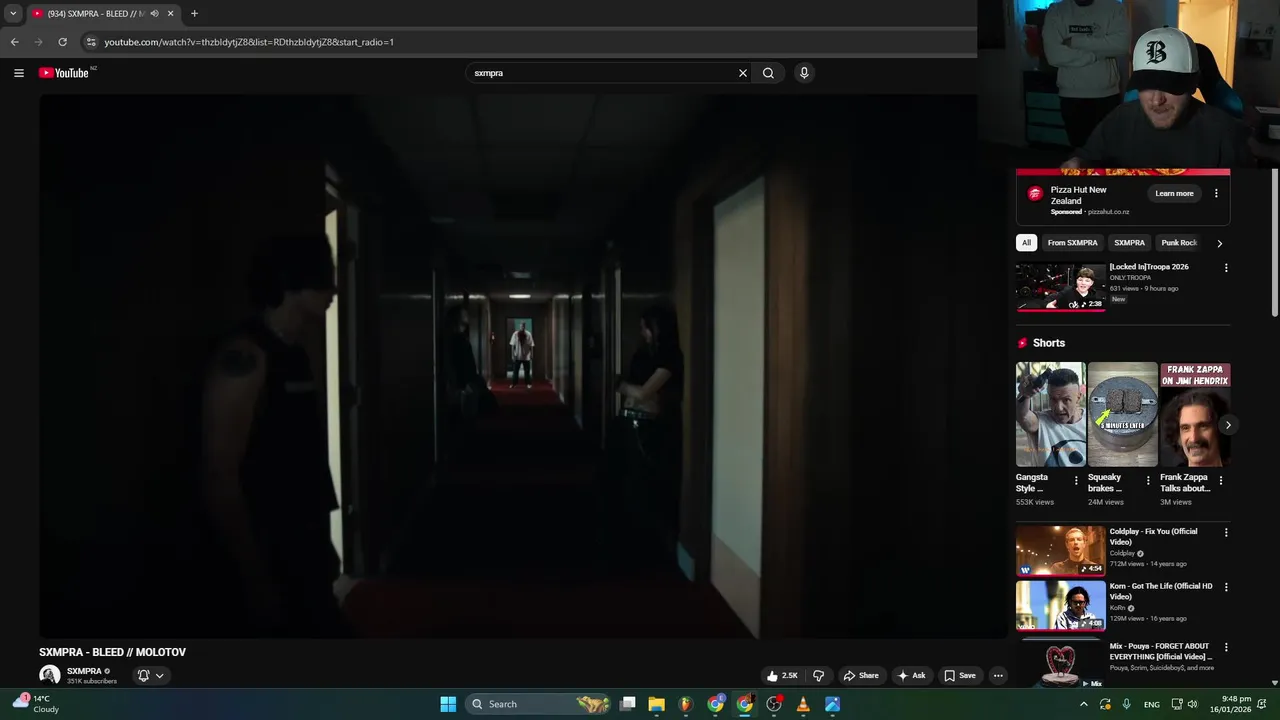
Task: Select the SXMPRA filter chip
Action: pyautogui.click(x=1129, y=243)
